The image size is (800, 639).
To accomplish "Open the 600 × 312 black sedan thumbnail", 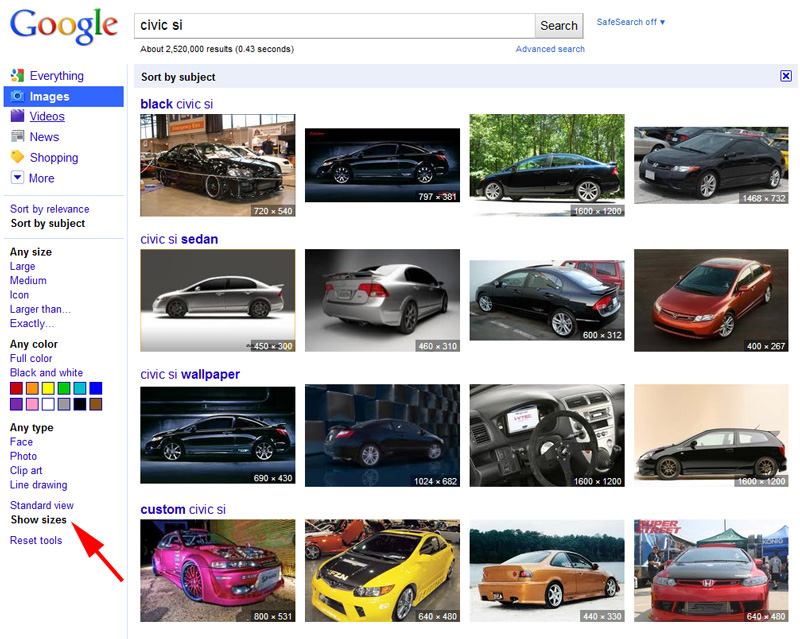I will (547, 300).
